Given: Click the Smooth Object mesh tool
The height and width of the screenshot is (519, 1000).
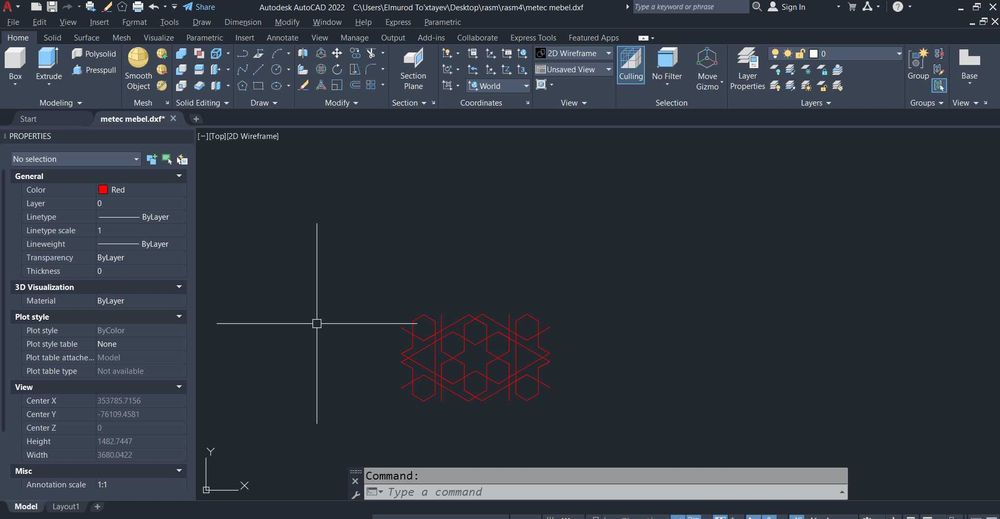Looking at the screenshot, I should pyautogui.click(x=138, y=69).
